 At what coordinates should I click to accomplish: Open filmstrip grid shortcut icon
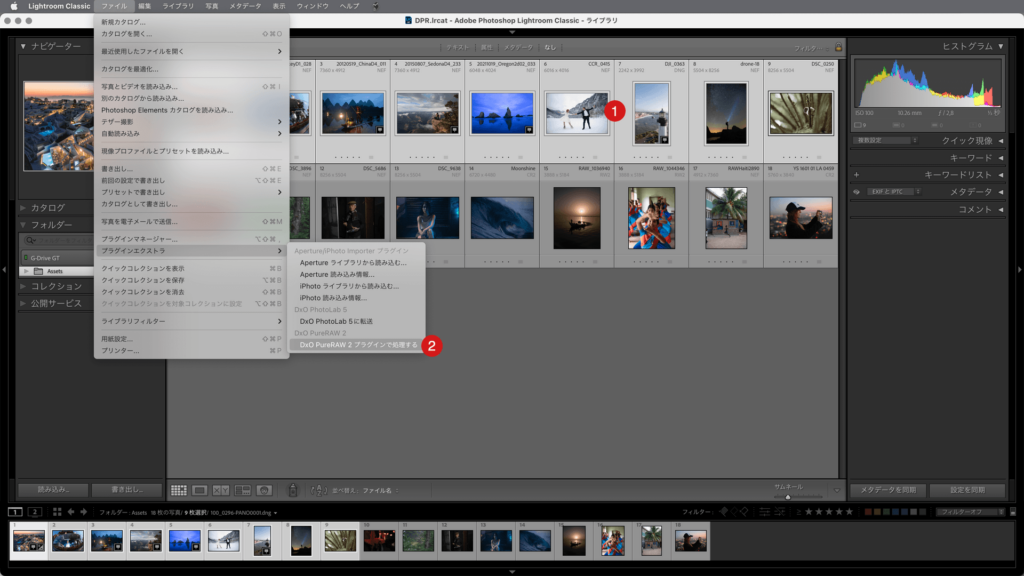pyautogui.click(x=57, y=512)
